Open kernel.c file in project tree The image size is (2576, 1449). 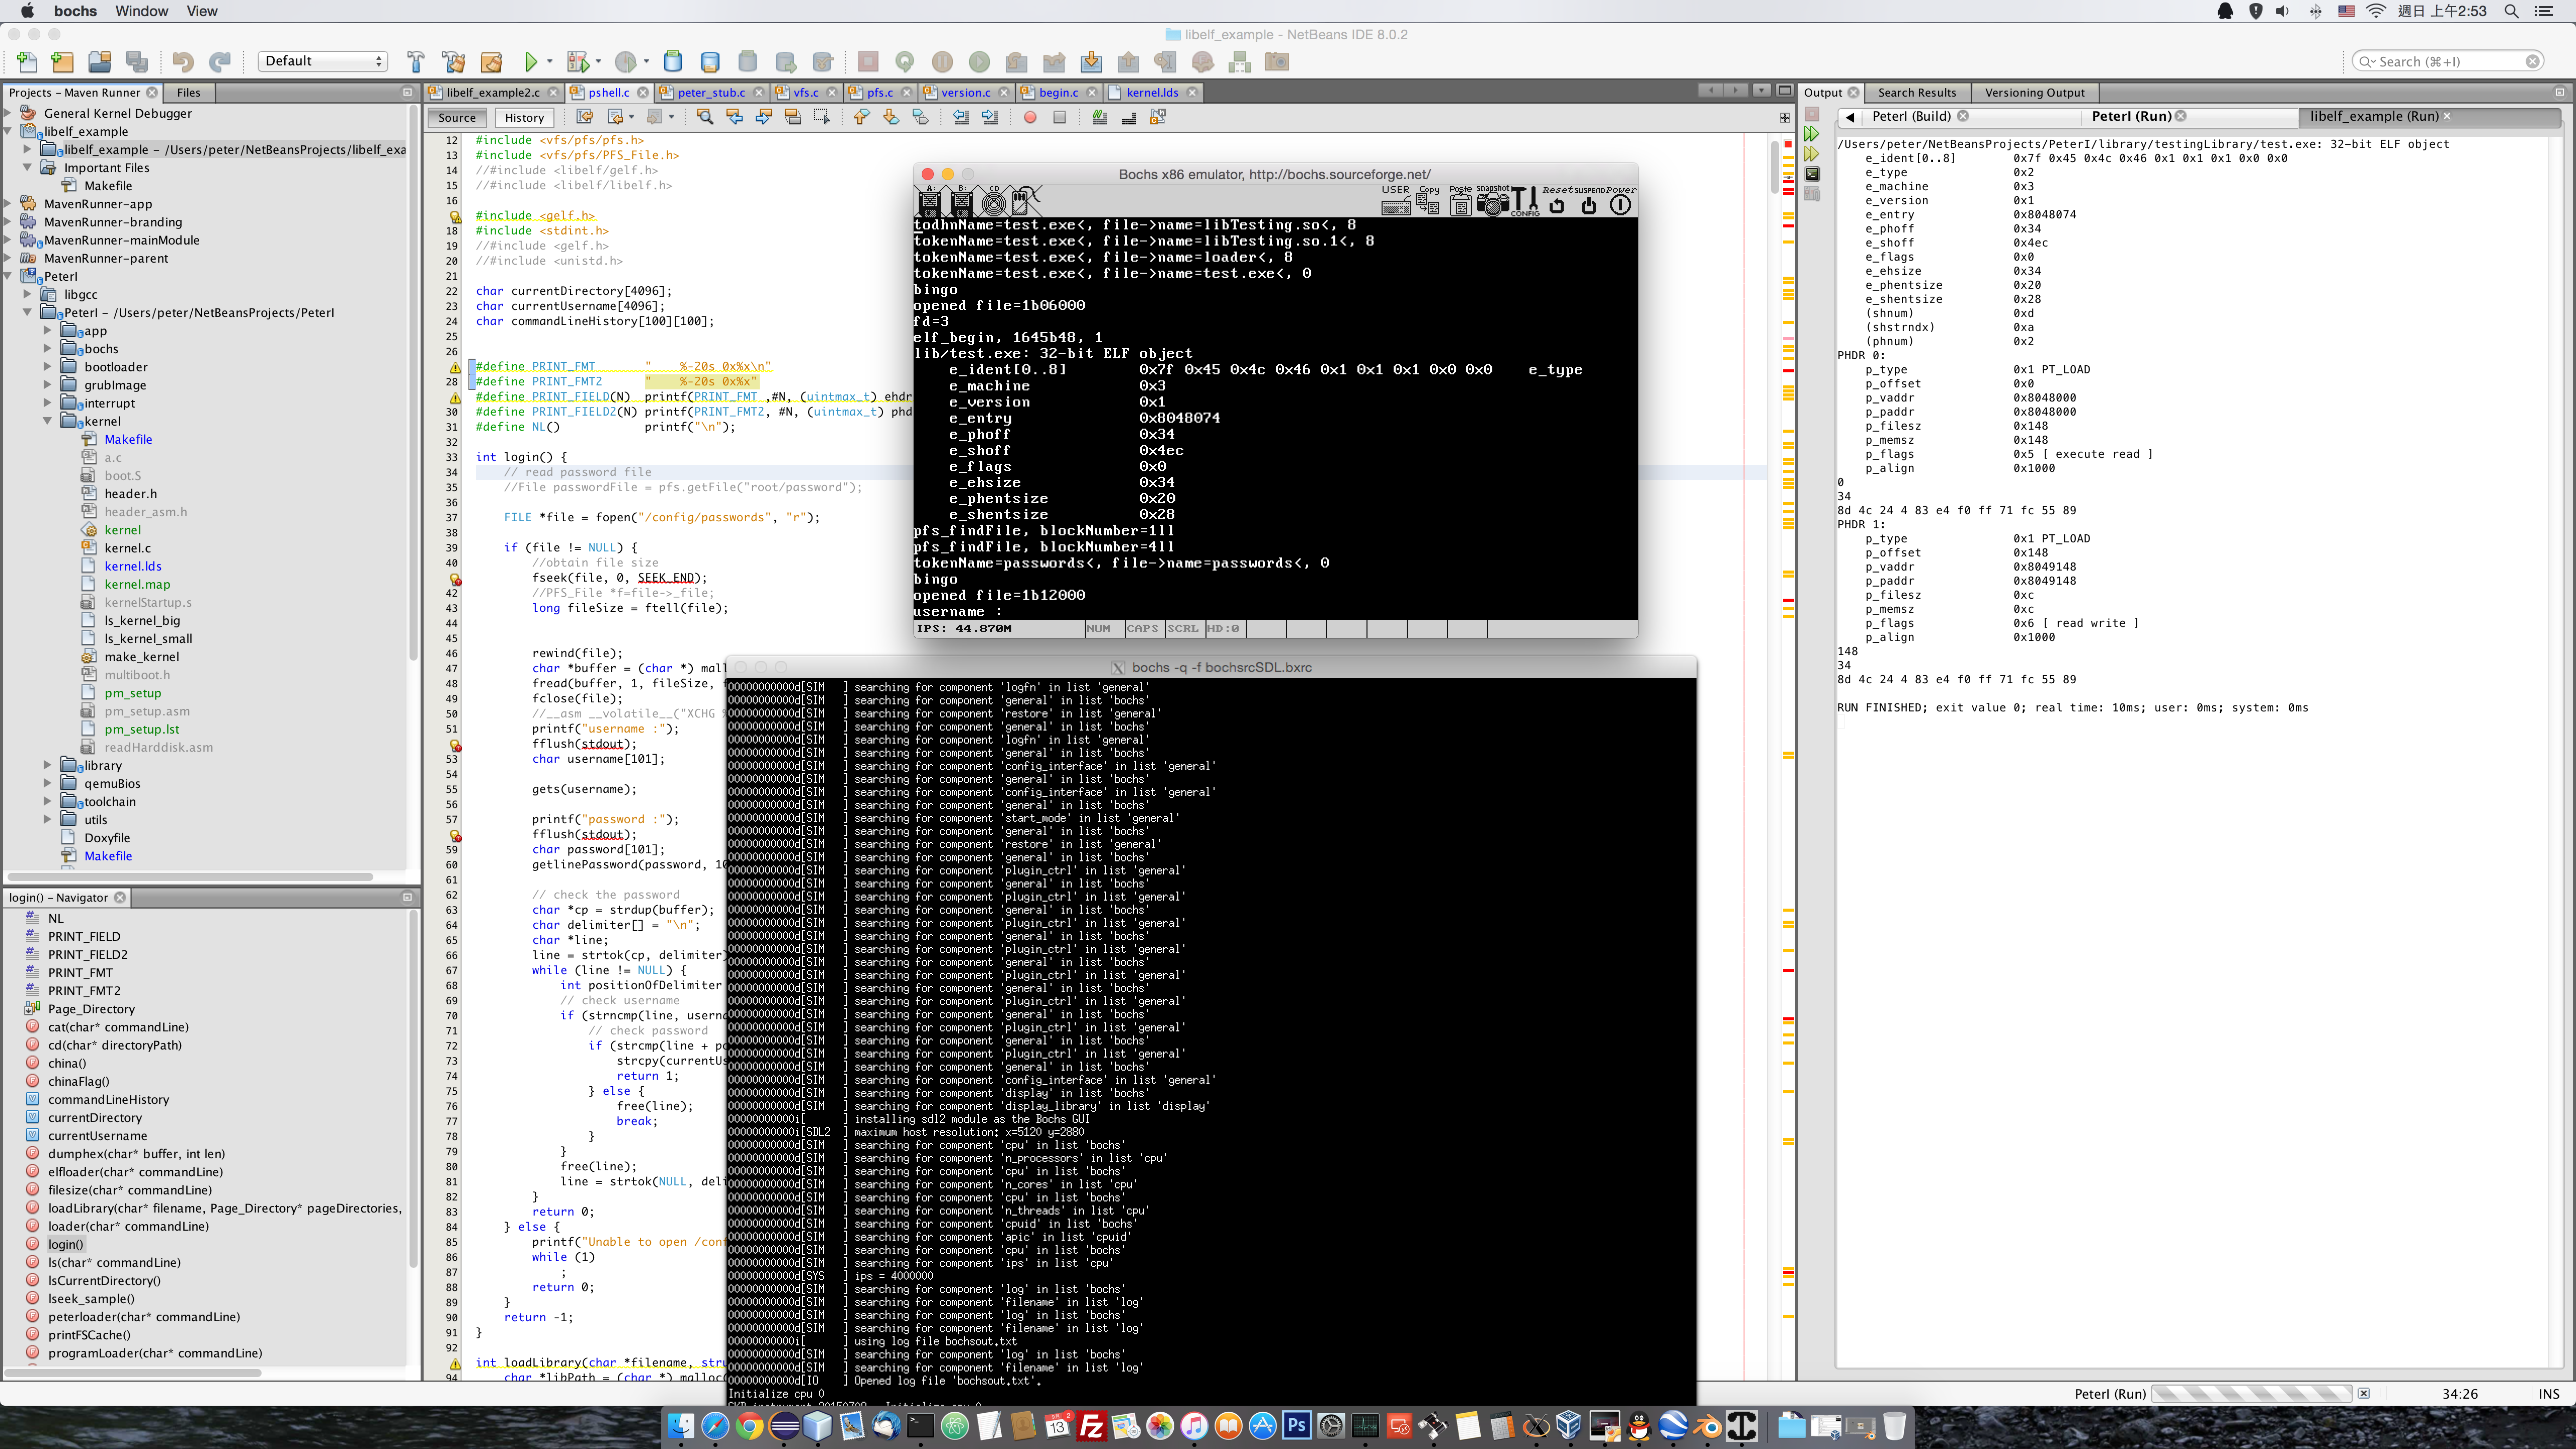[x=128, y=548]
